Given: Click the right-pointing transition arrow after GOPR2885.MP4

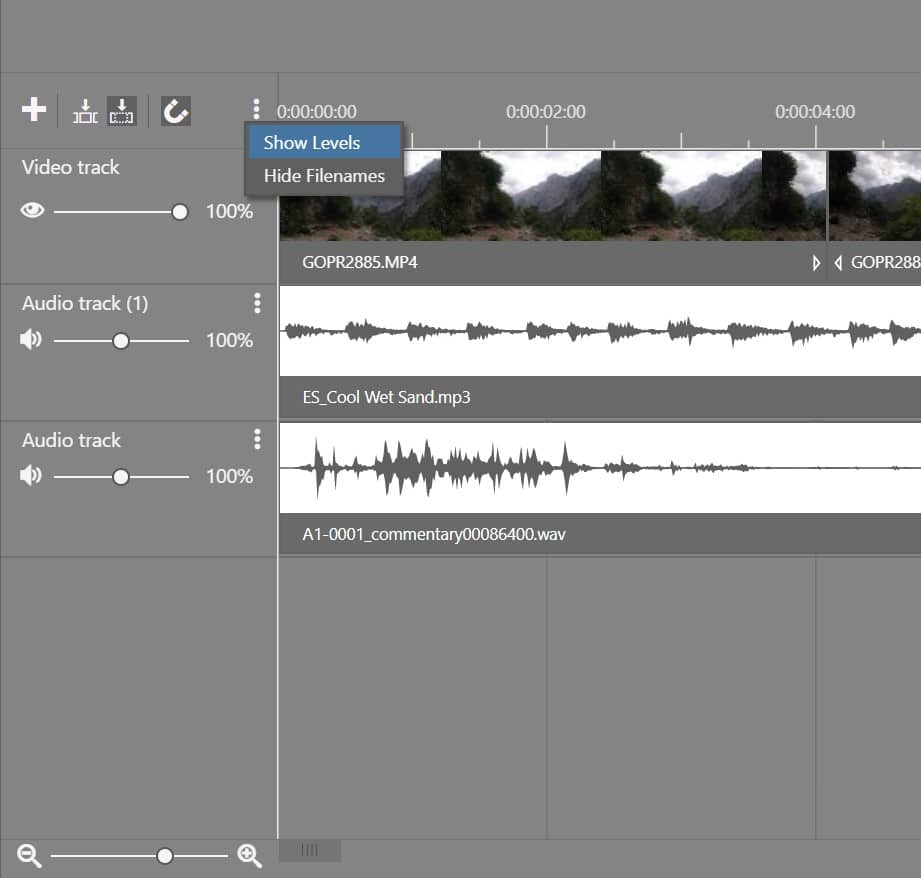Looking at the screenshot, I should [x=816, y=263].
